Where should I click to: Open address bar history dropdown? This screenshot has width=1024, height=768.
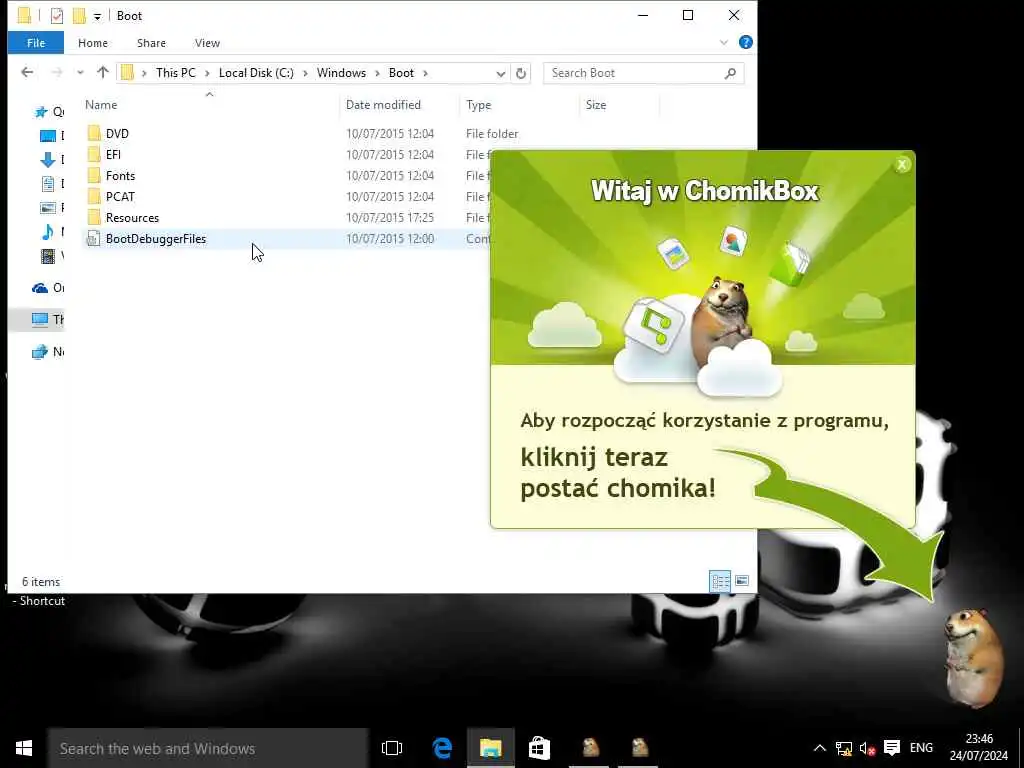(x=500, y=73)
